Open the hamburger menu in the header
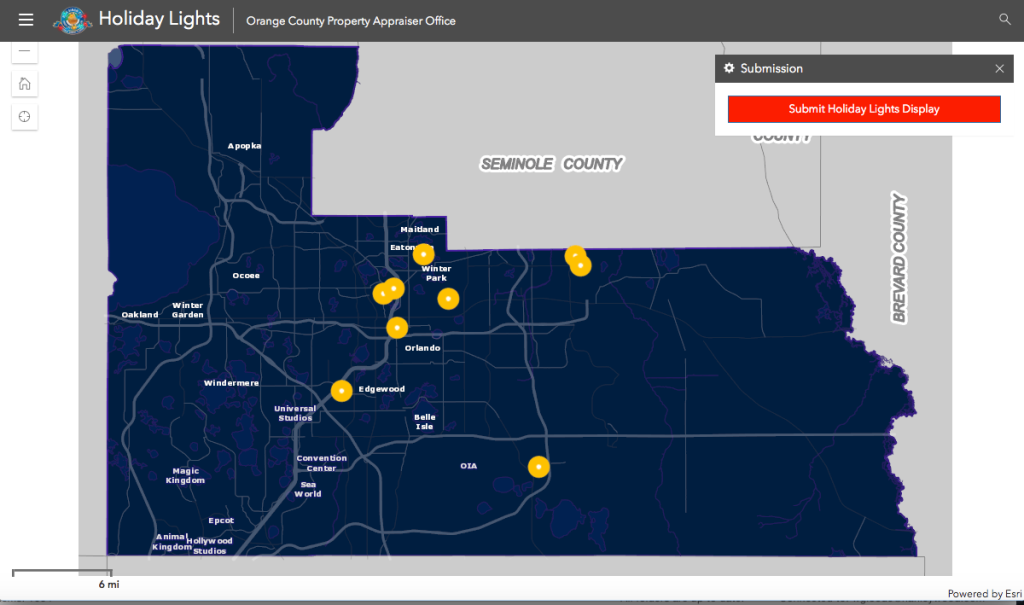The height and width of the screenshot is (605, 1024). pos(26,20)
